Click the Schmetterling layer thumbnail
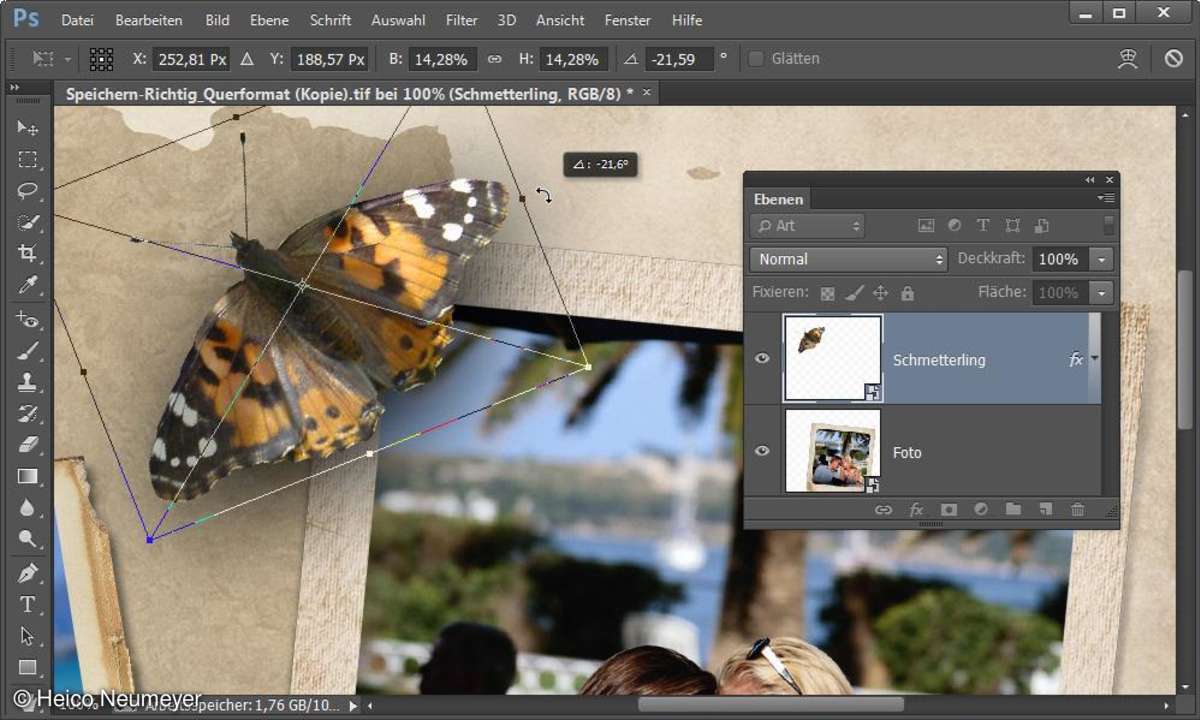Image resolution: width=1200 pixels, height=720 pixels. point(832,358)
